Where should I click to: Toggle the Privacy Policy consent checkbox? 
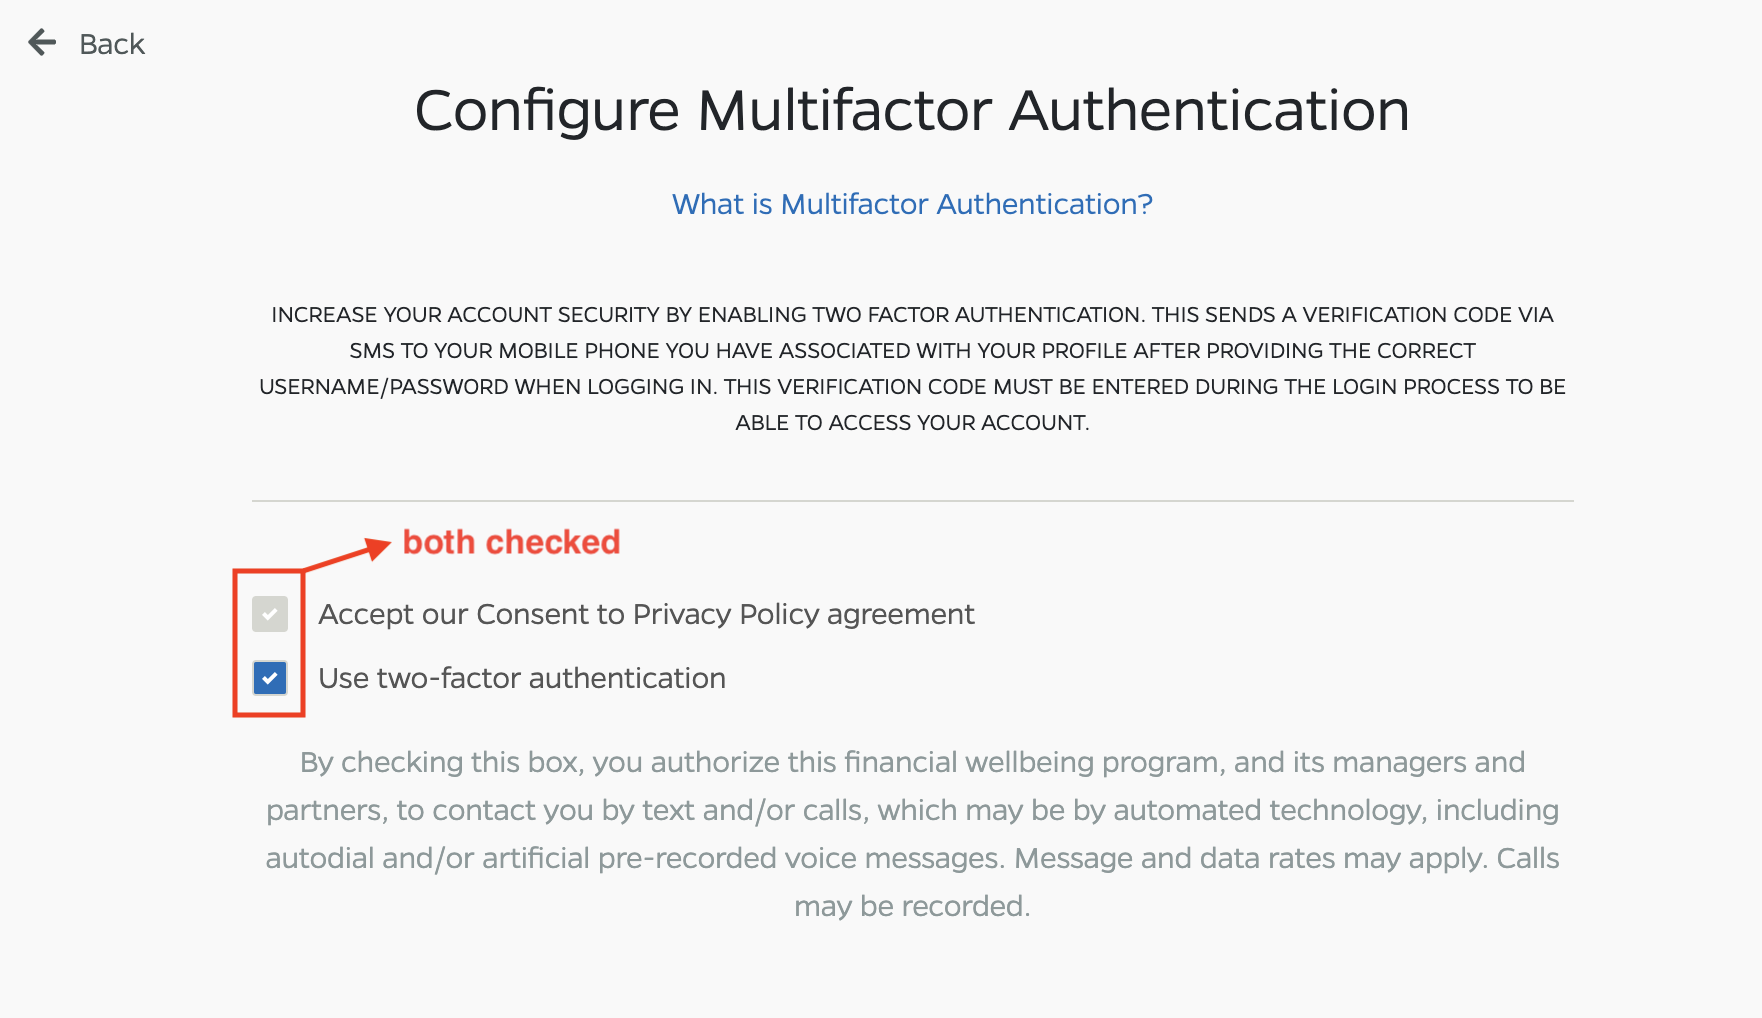click(x=270, y=614)
